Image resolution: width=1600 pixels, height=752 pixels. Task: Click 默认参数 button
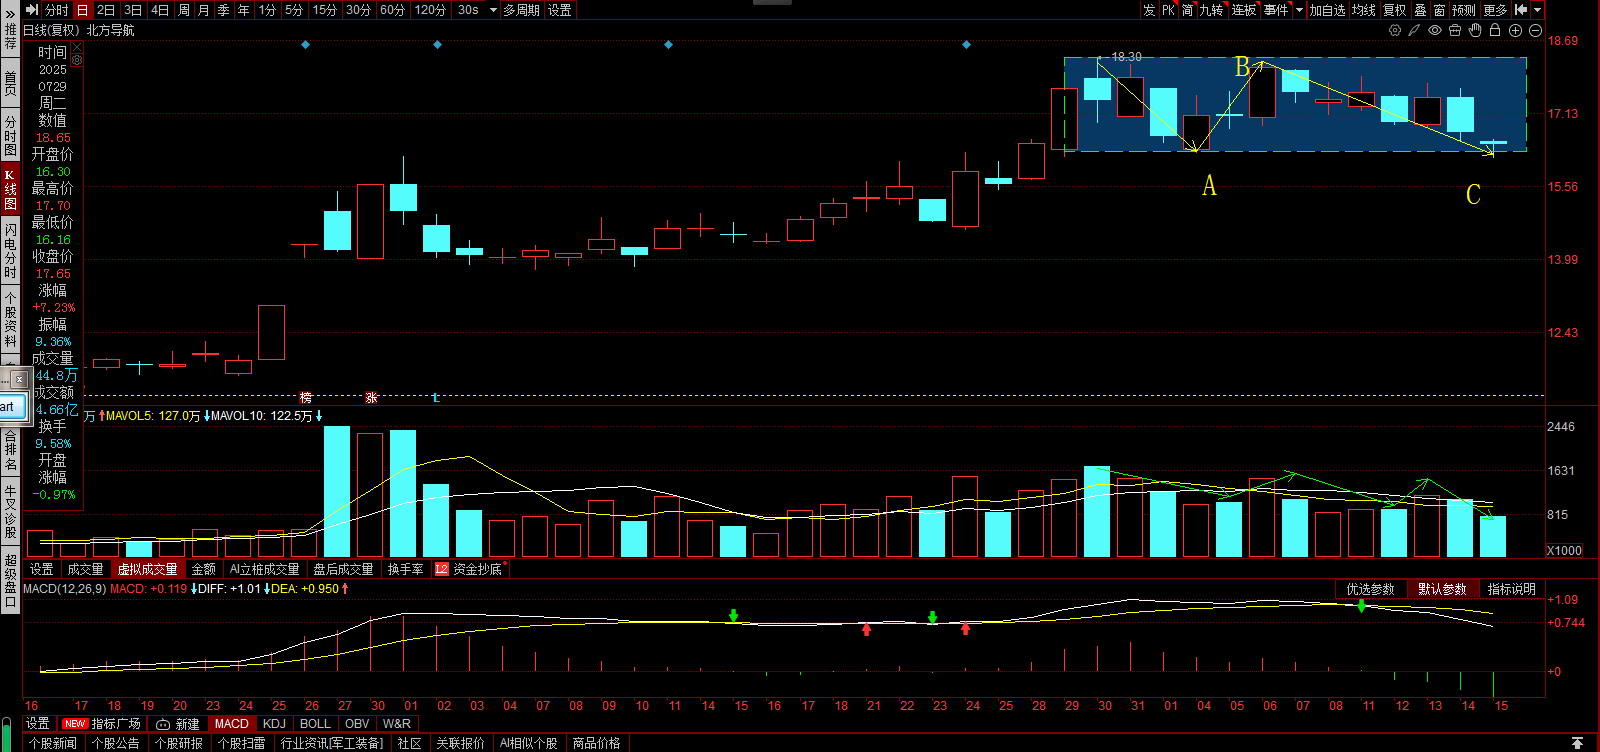(1442, 589)
